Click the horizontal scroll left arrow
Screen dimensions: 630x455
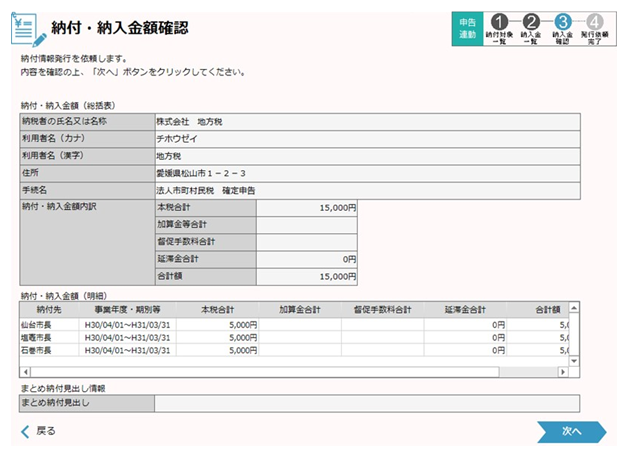[x=25, y=372]
